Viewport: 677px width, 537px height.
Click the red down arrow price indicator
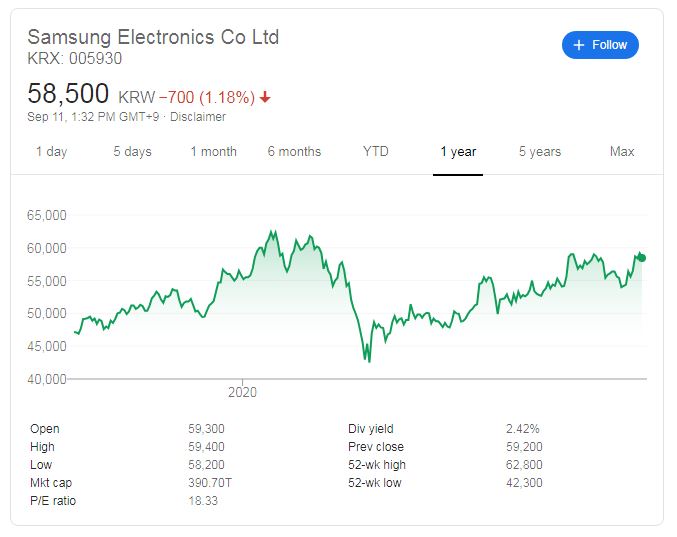[265, 97]
